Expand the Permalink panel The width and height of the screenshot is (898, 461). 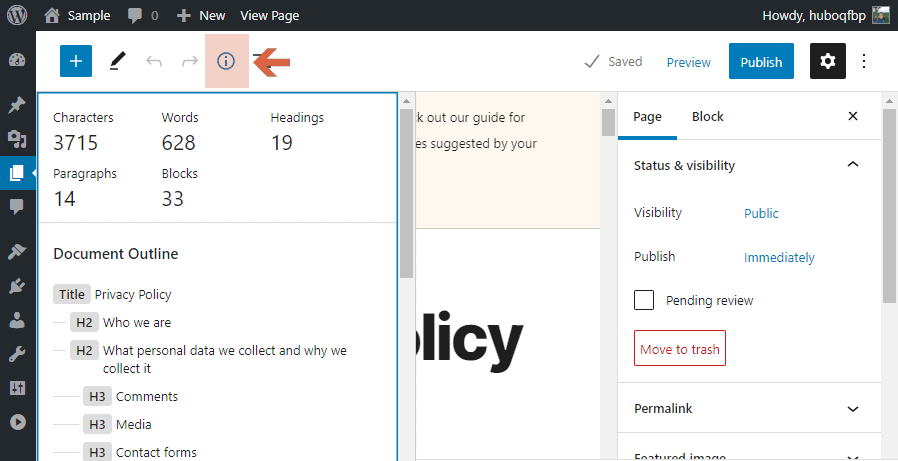852,408
